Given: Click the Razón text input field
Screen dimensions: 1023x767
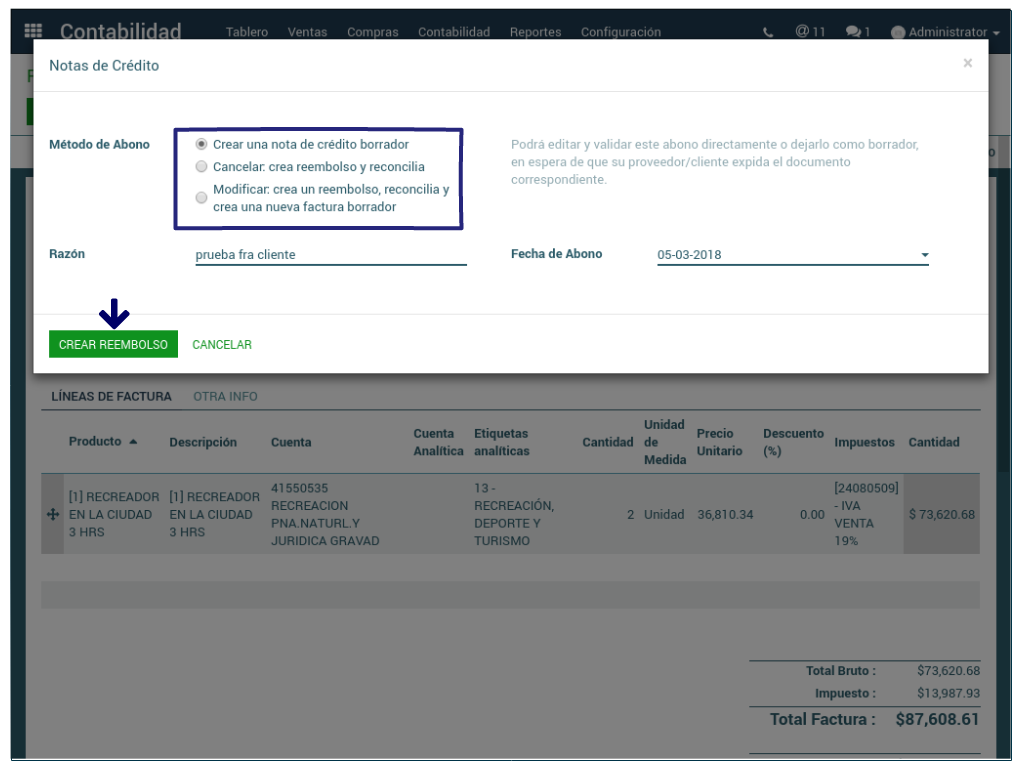Looking at the screenshot, I should coord(330,255).
